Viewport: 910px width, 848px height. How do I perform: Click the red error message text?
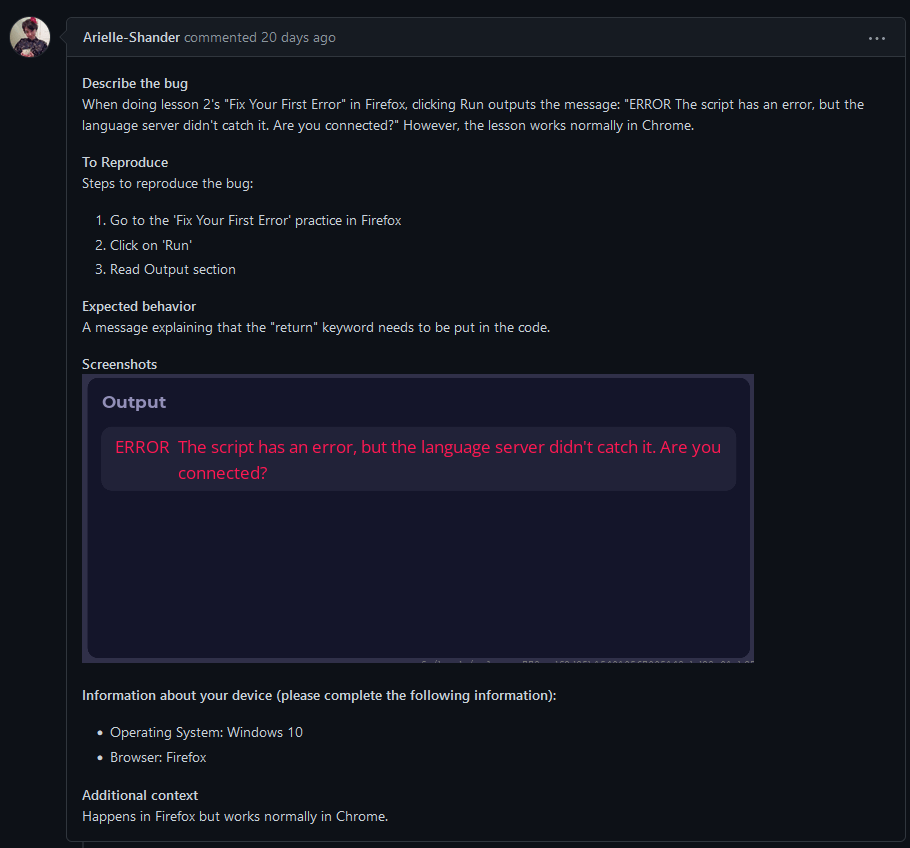tap(449, 459)
